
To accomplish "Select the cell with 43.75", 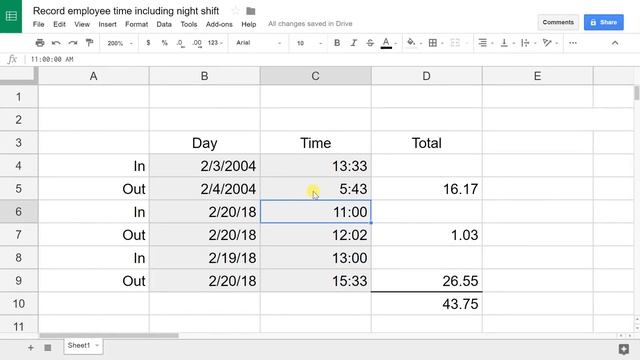I will [427, 304].
